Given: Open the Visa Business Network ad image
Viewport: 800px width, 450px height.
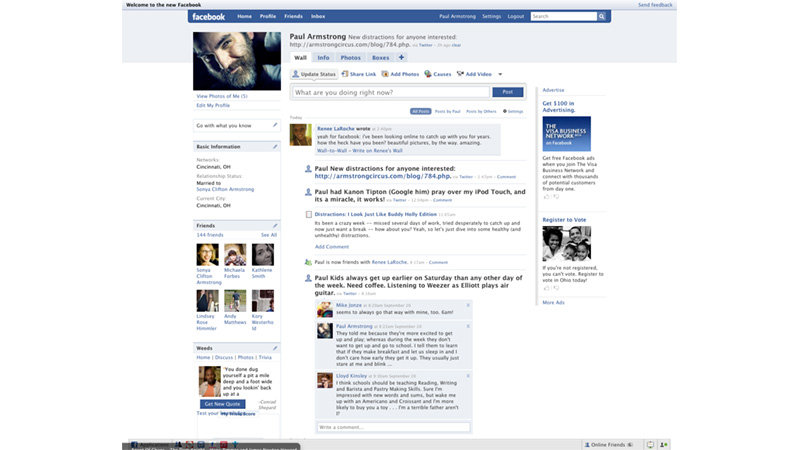Looking at the screenshot, I should 566,134.
